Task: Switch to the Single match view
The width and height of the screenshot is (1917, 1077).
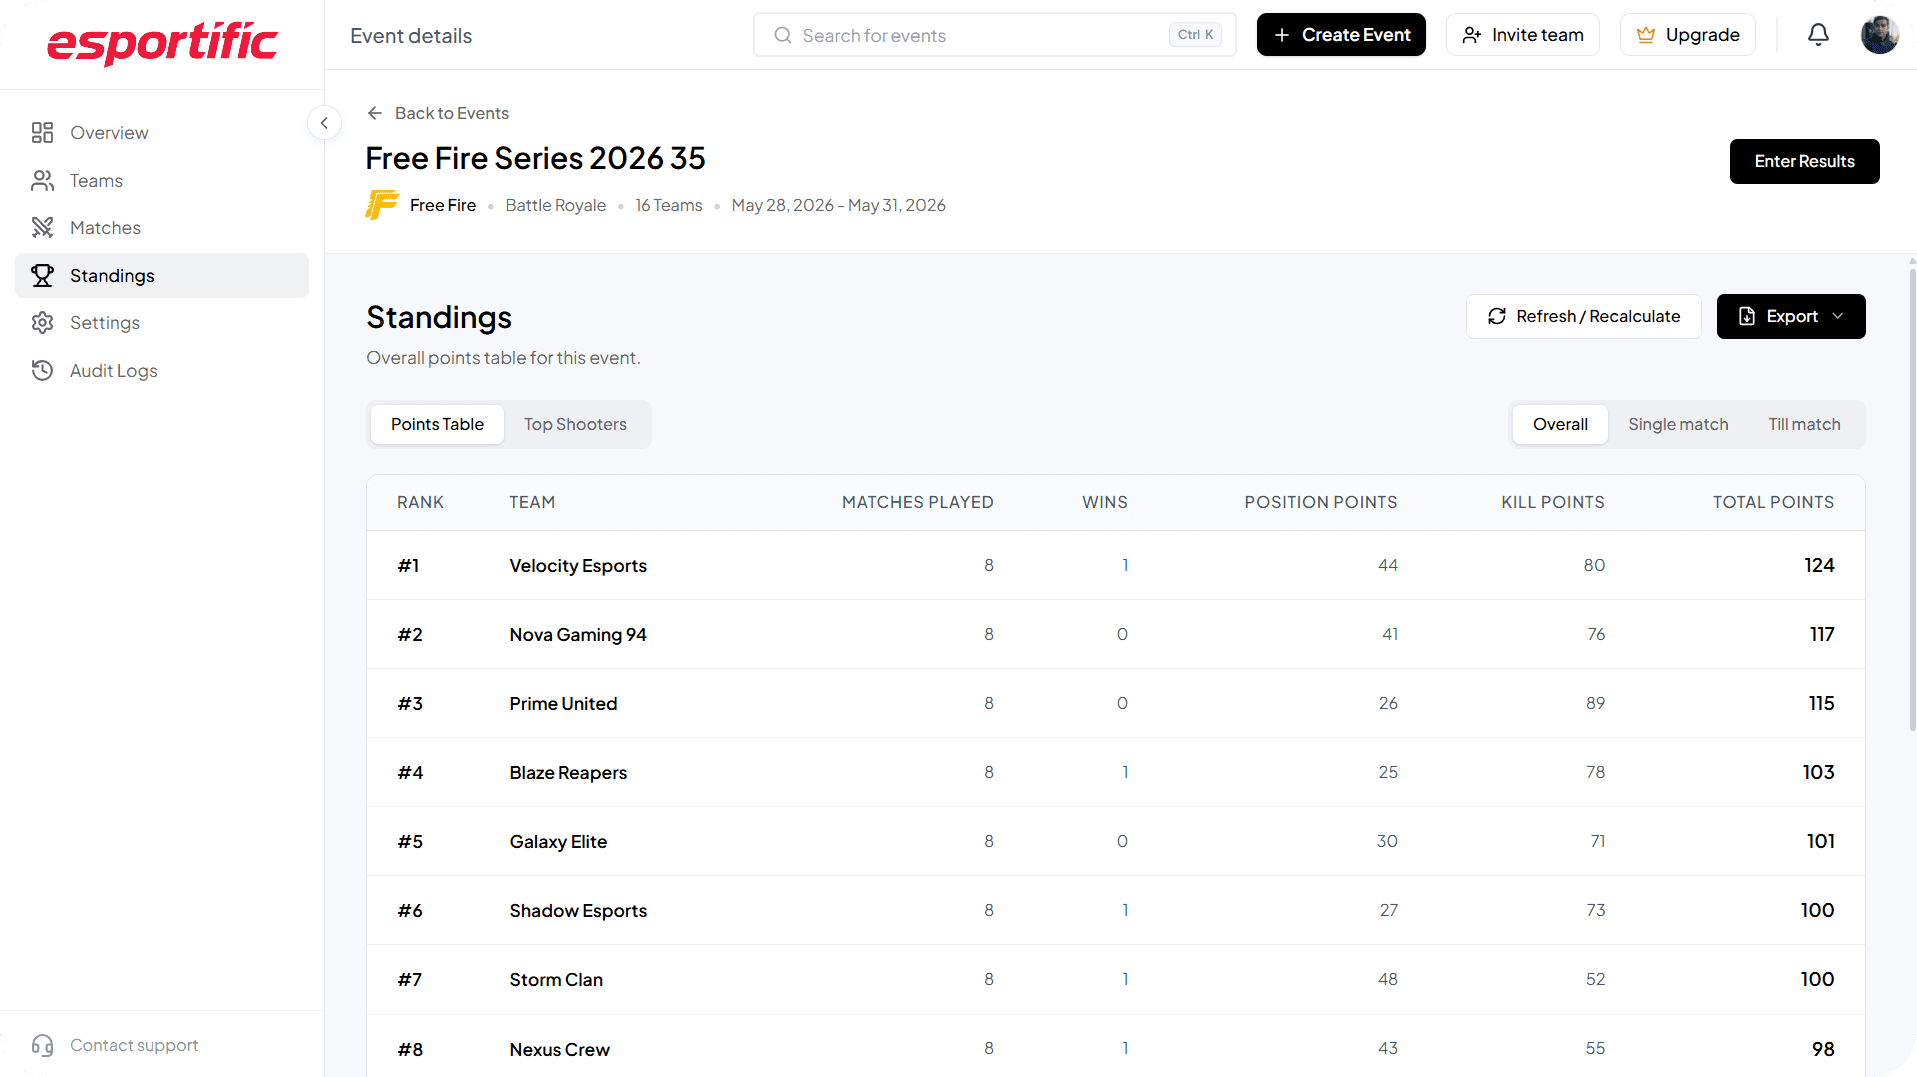Action: (x=1678, y=424)
